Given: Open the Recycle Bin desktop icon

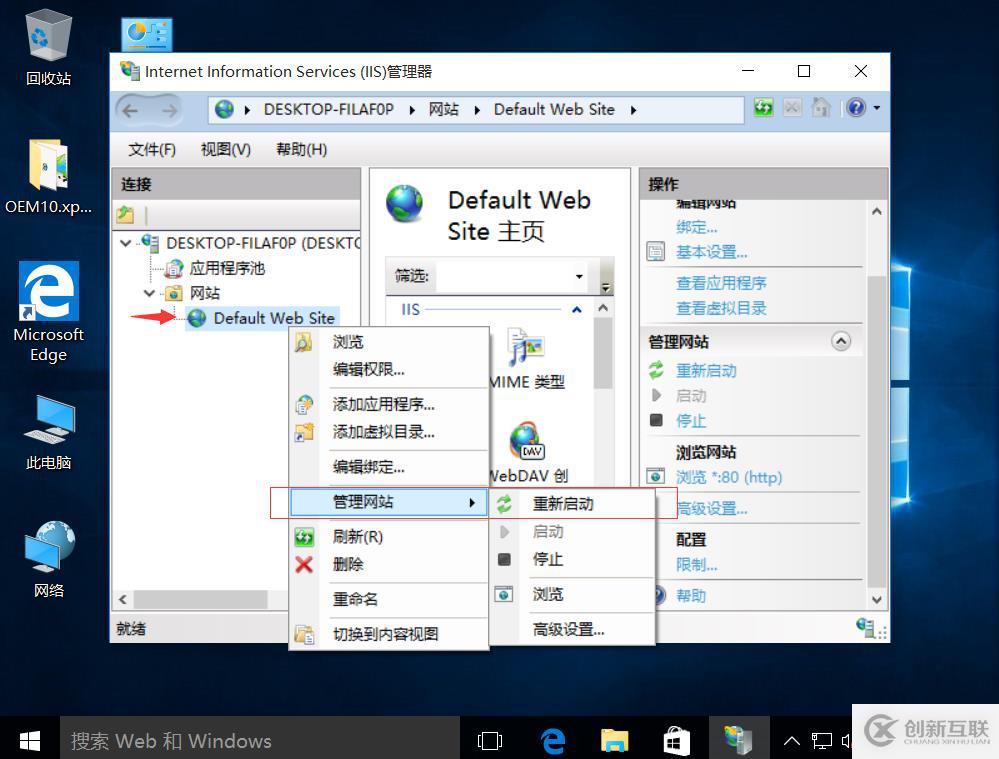Looking at the screenshot, I should pyautogui.click(x=48, y=46).
